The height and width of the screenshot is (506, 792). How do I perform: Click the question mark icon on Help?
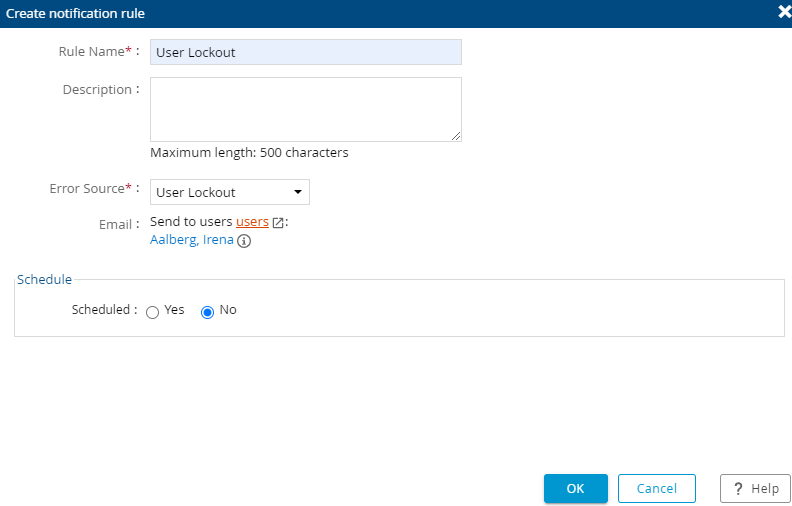[738, 489]
